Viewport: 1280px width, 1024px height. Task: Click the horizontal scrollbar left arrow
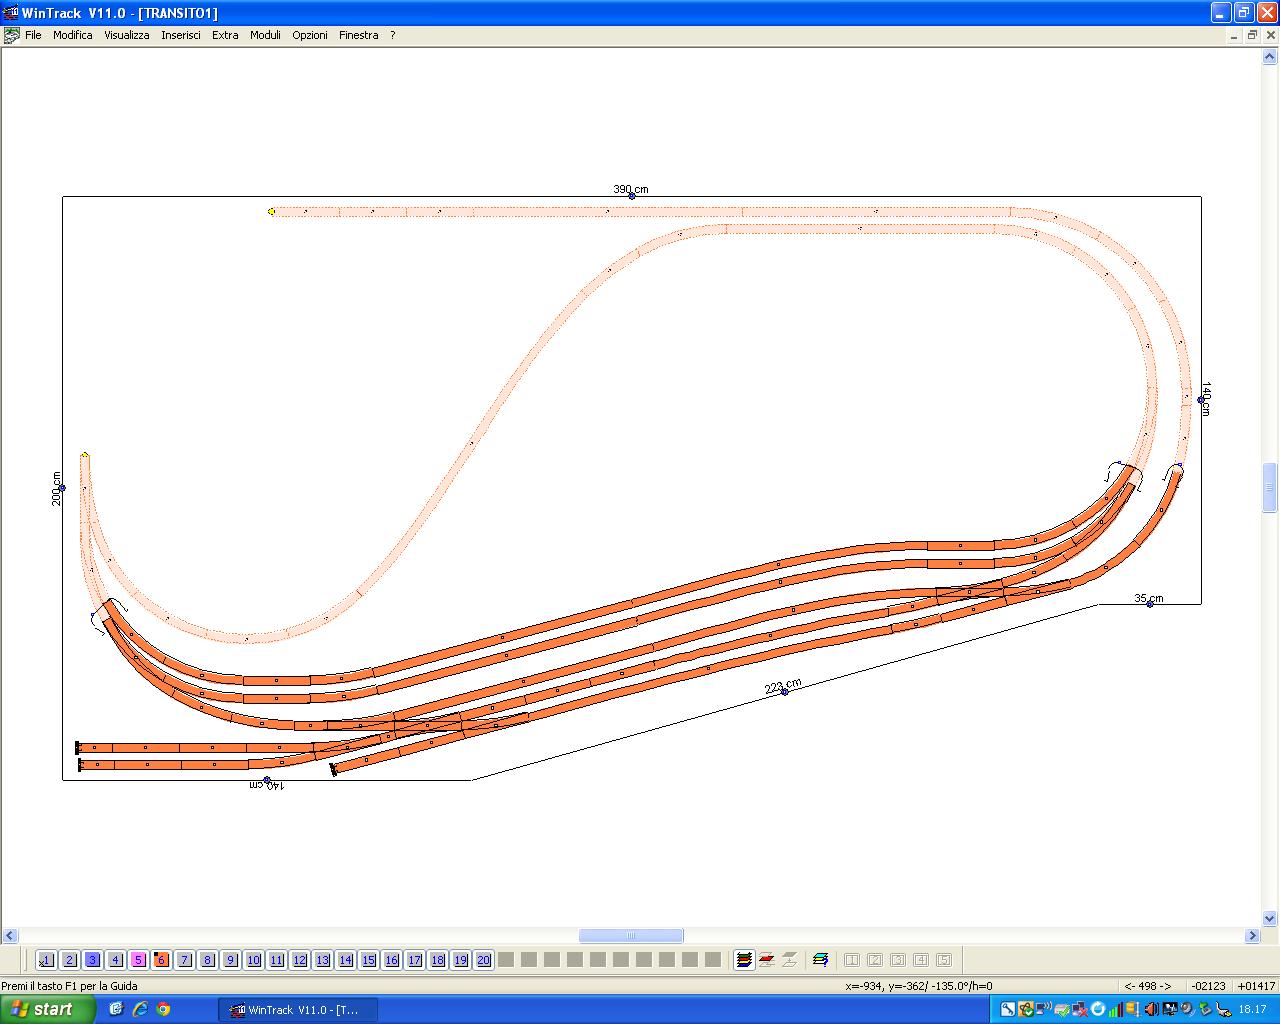[9, 936]
